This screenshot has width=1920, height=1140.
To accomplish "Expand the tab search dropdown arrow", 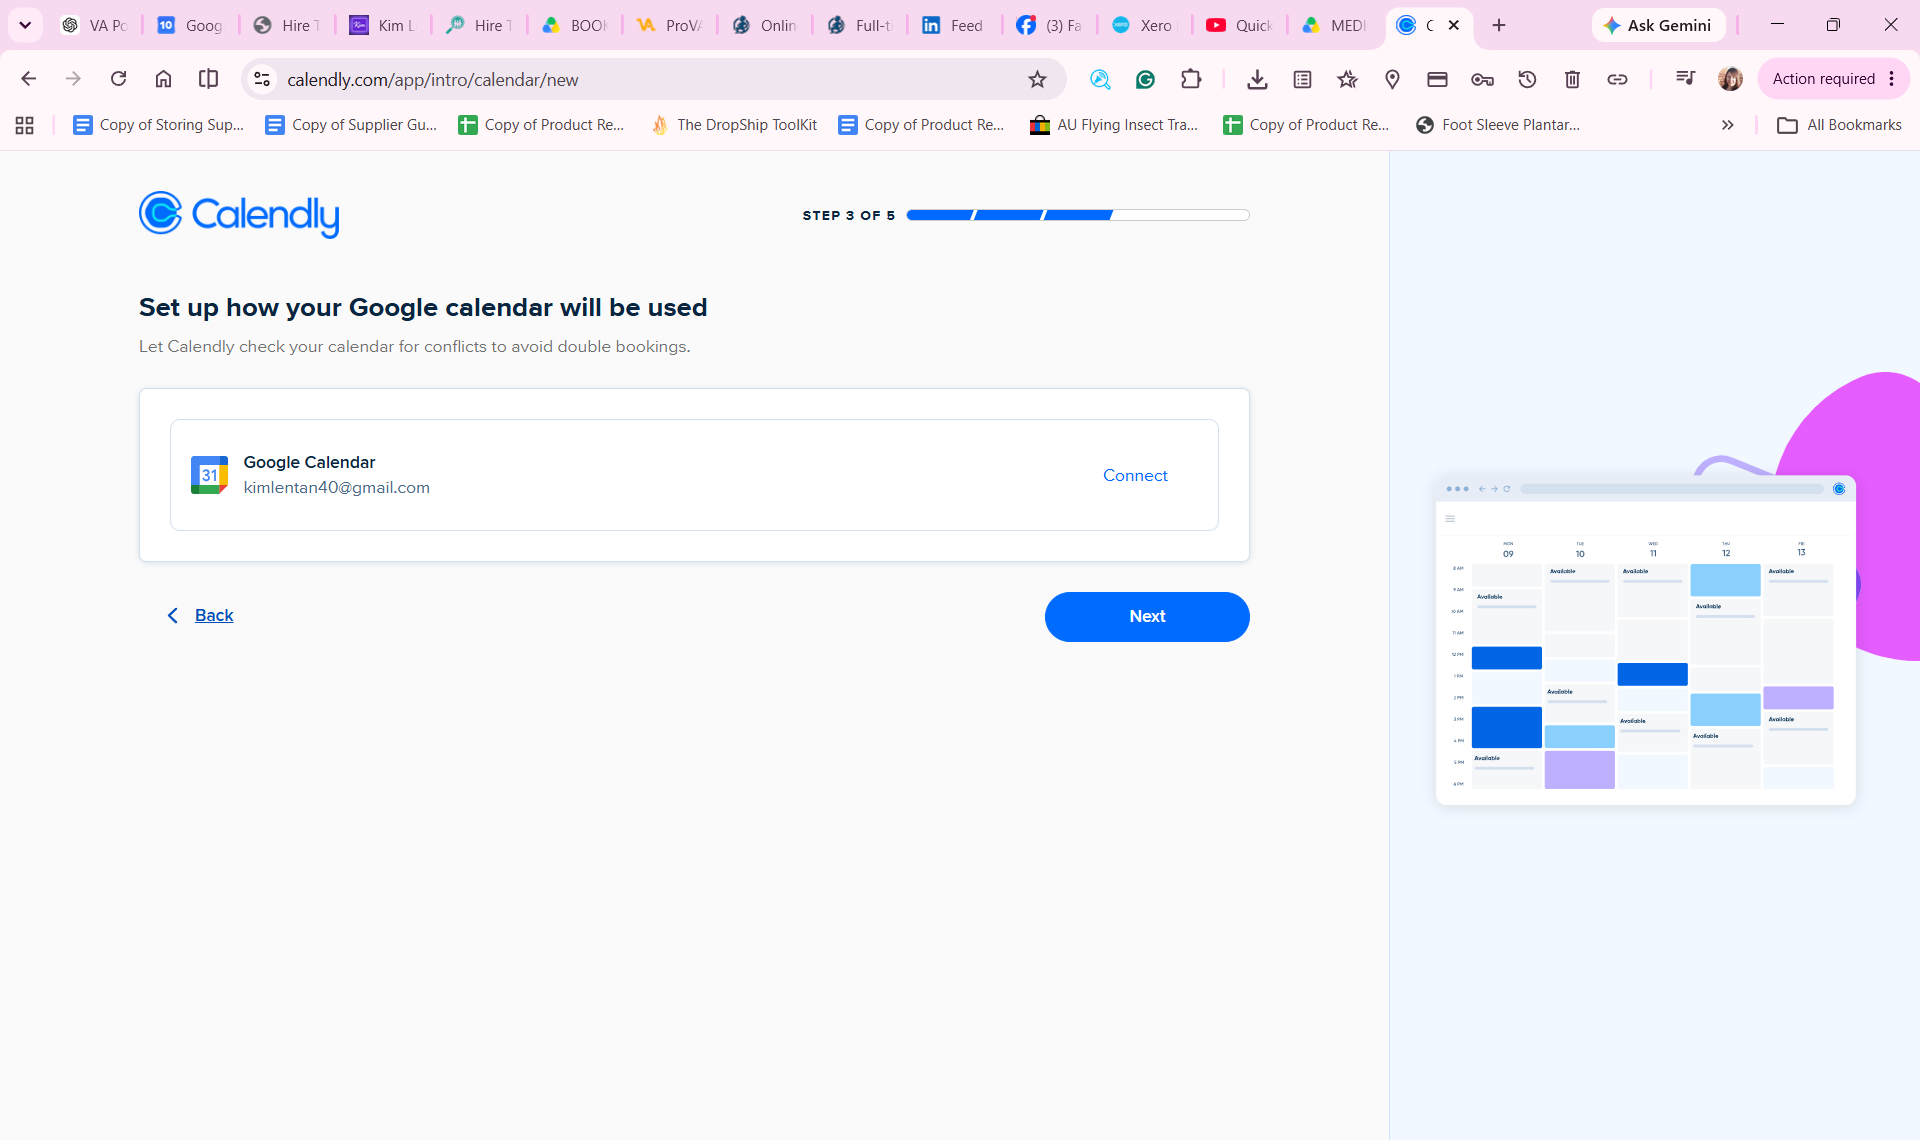I will pos(25,25).
